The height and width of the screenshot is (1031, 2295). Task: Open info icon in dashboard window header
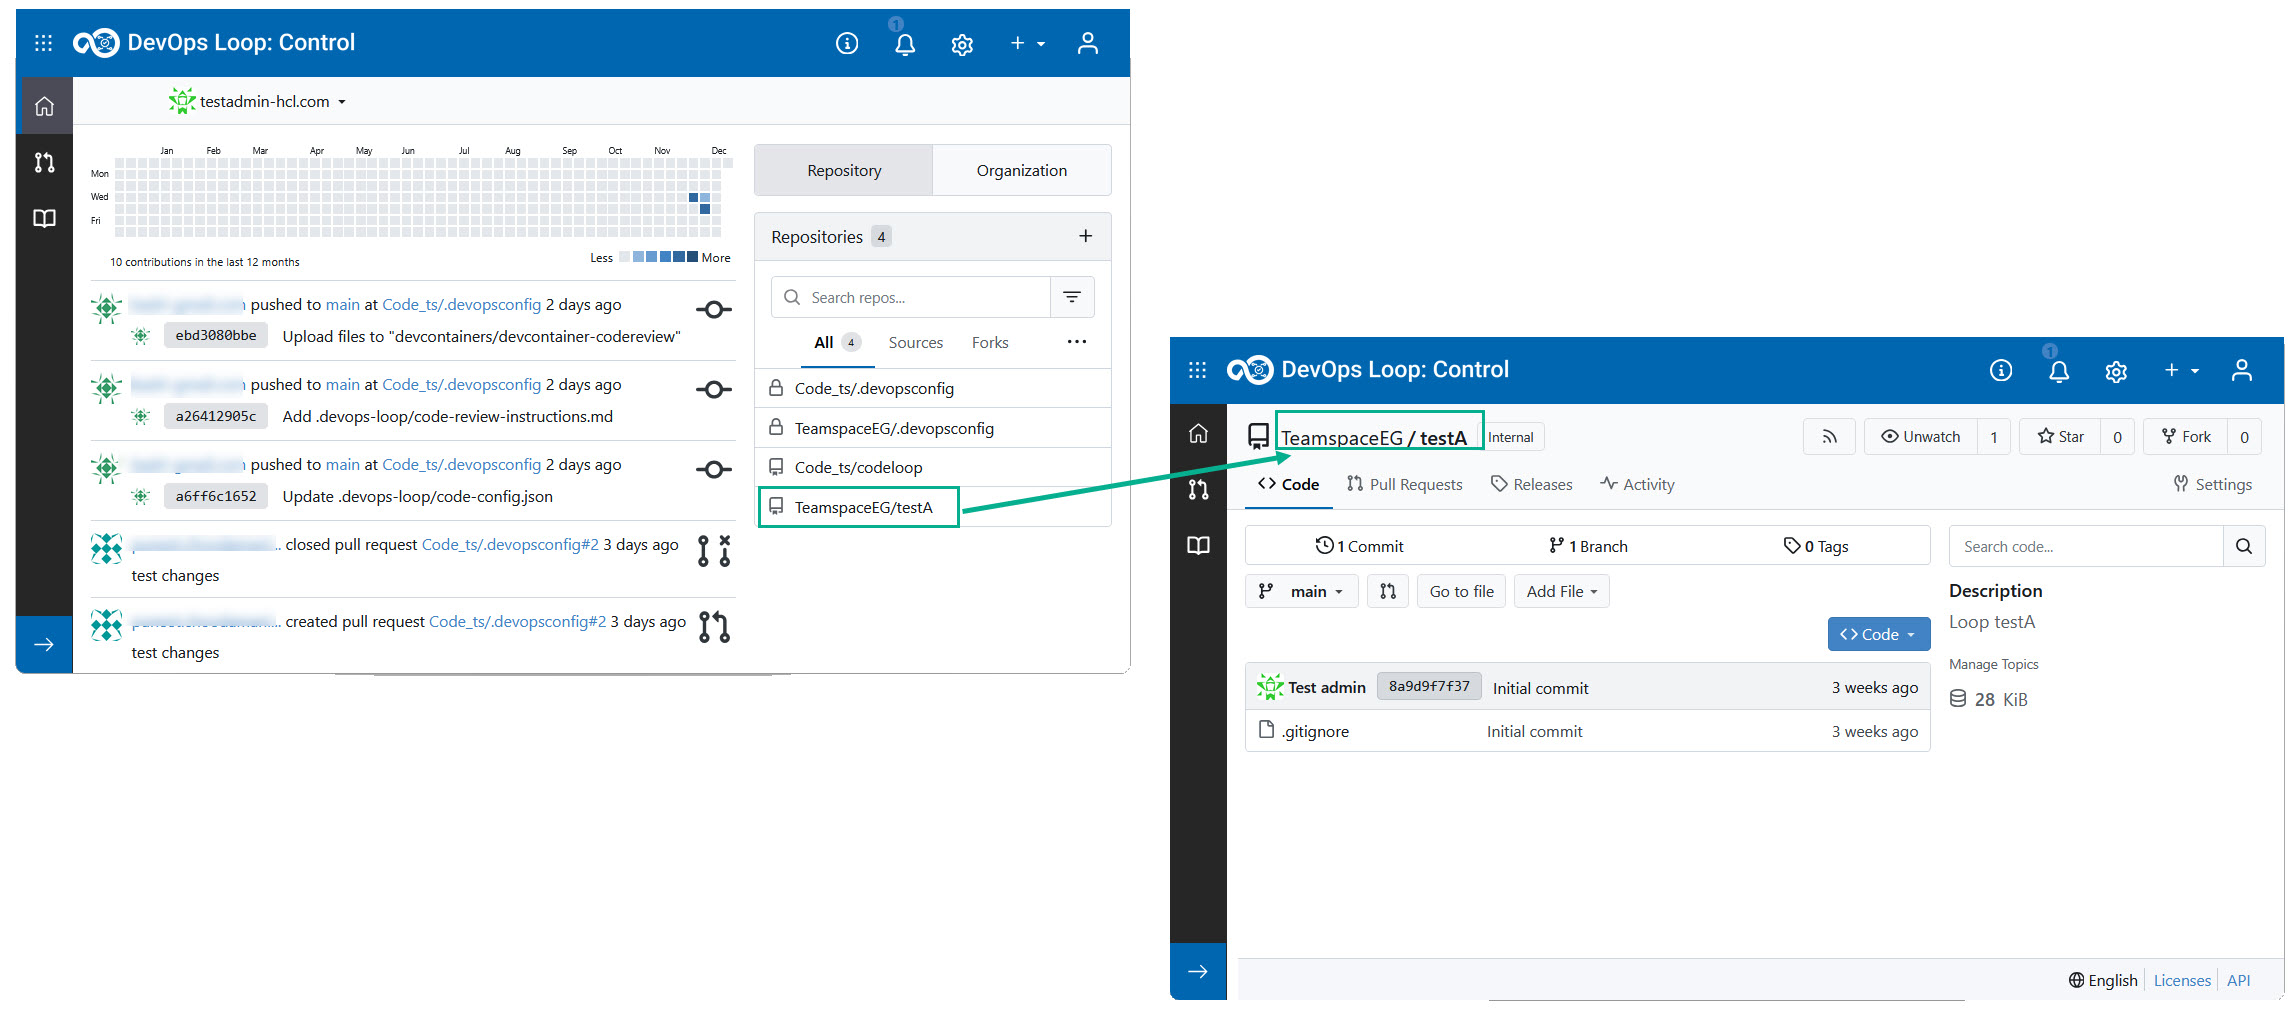(x=847, y=43)
